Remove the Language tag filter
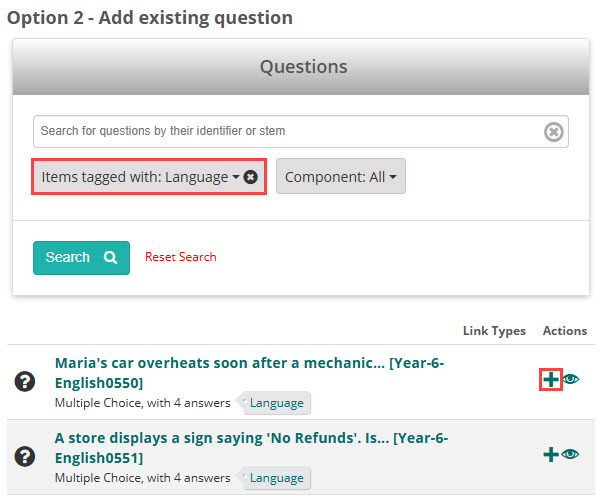The image size is (600, 502). (x=251, y=177)
